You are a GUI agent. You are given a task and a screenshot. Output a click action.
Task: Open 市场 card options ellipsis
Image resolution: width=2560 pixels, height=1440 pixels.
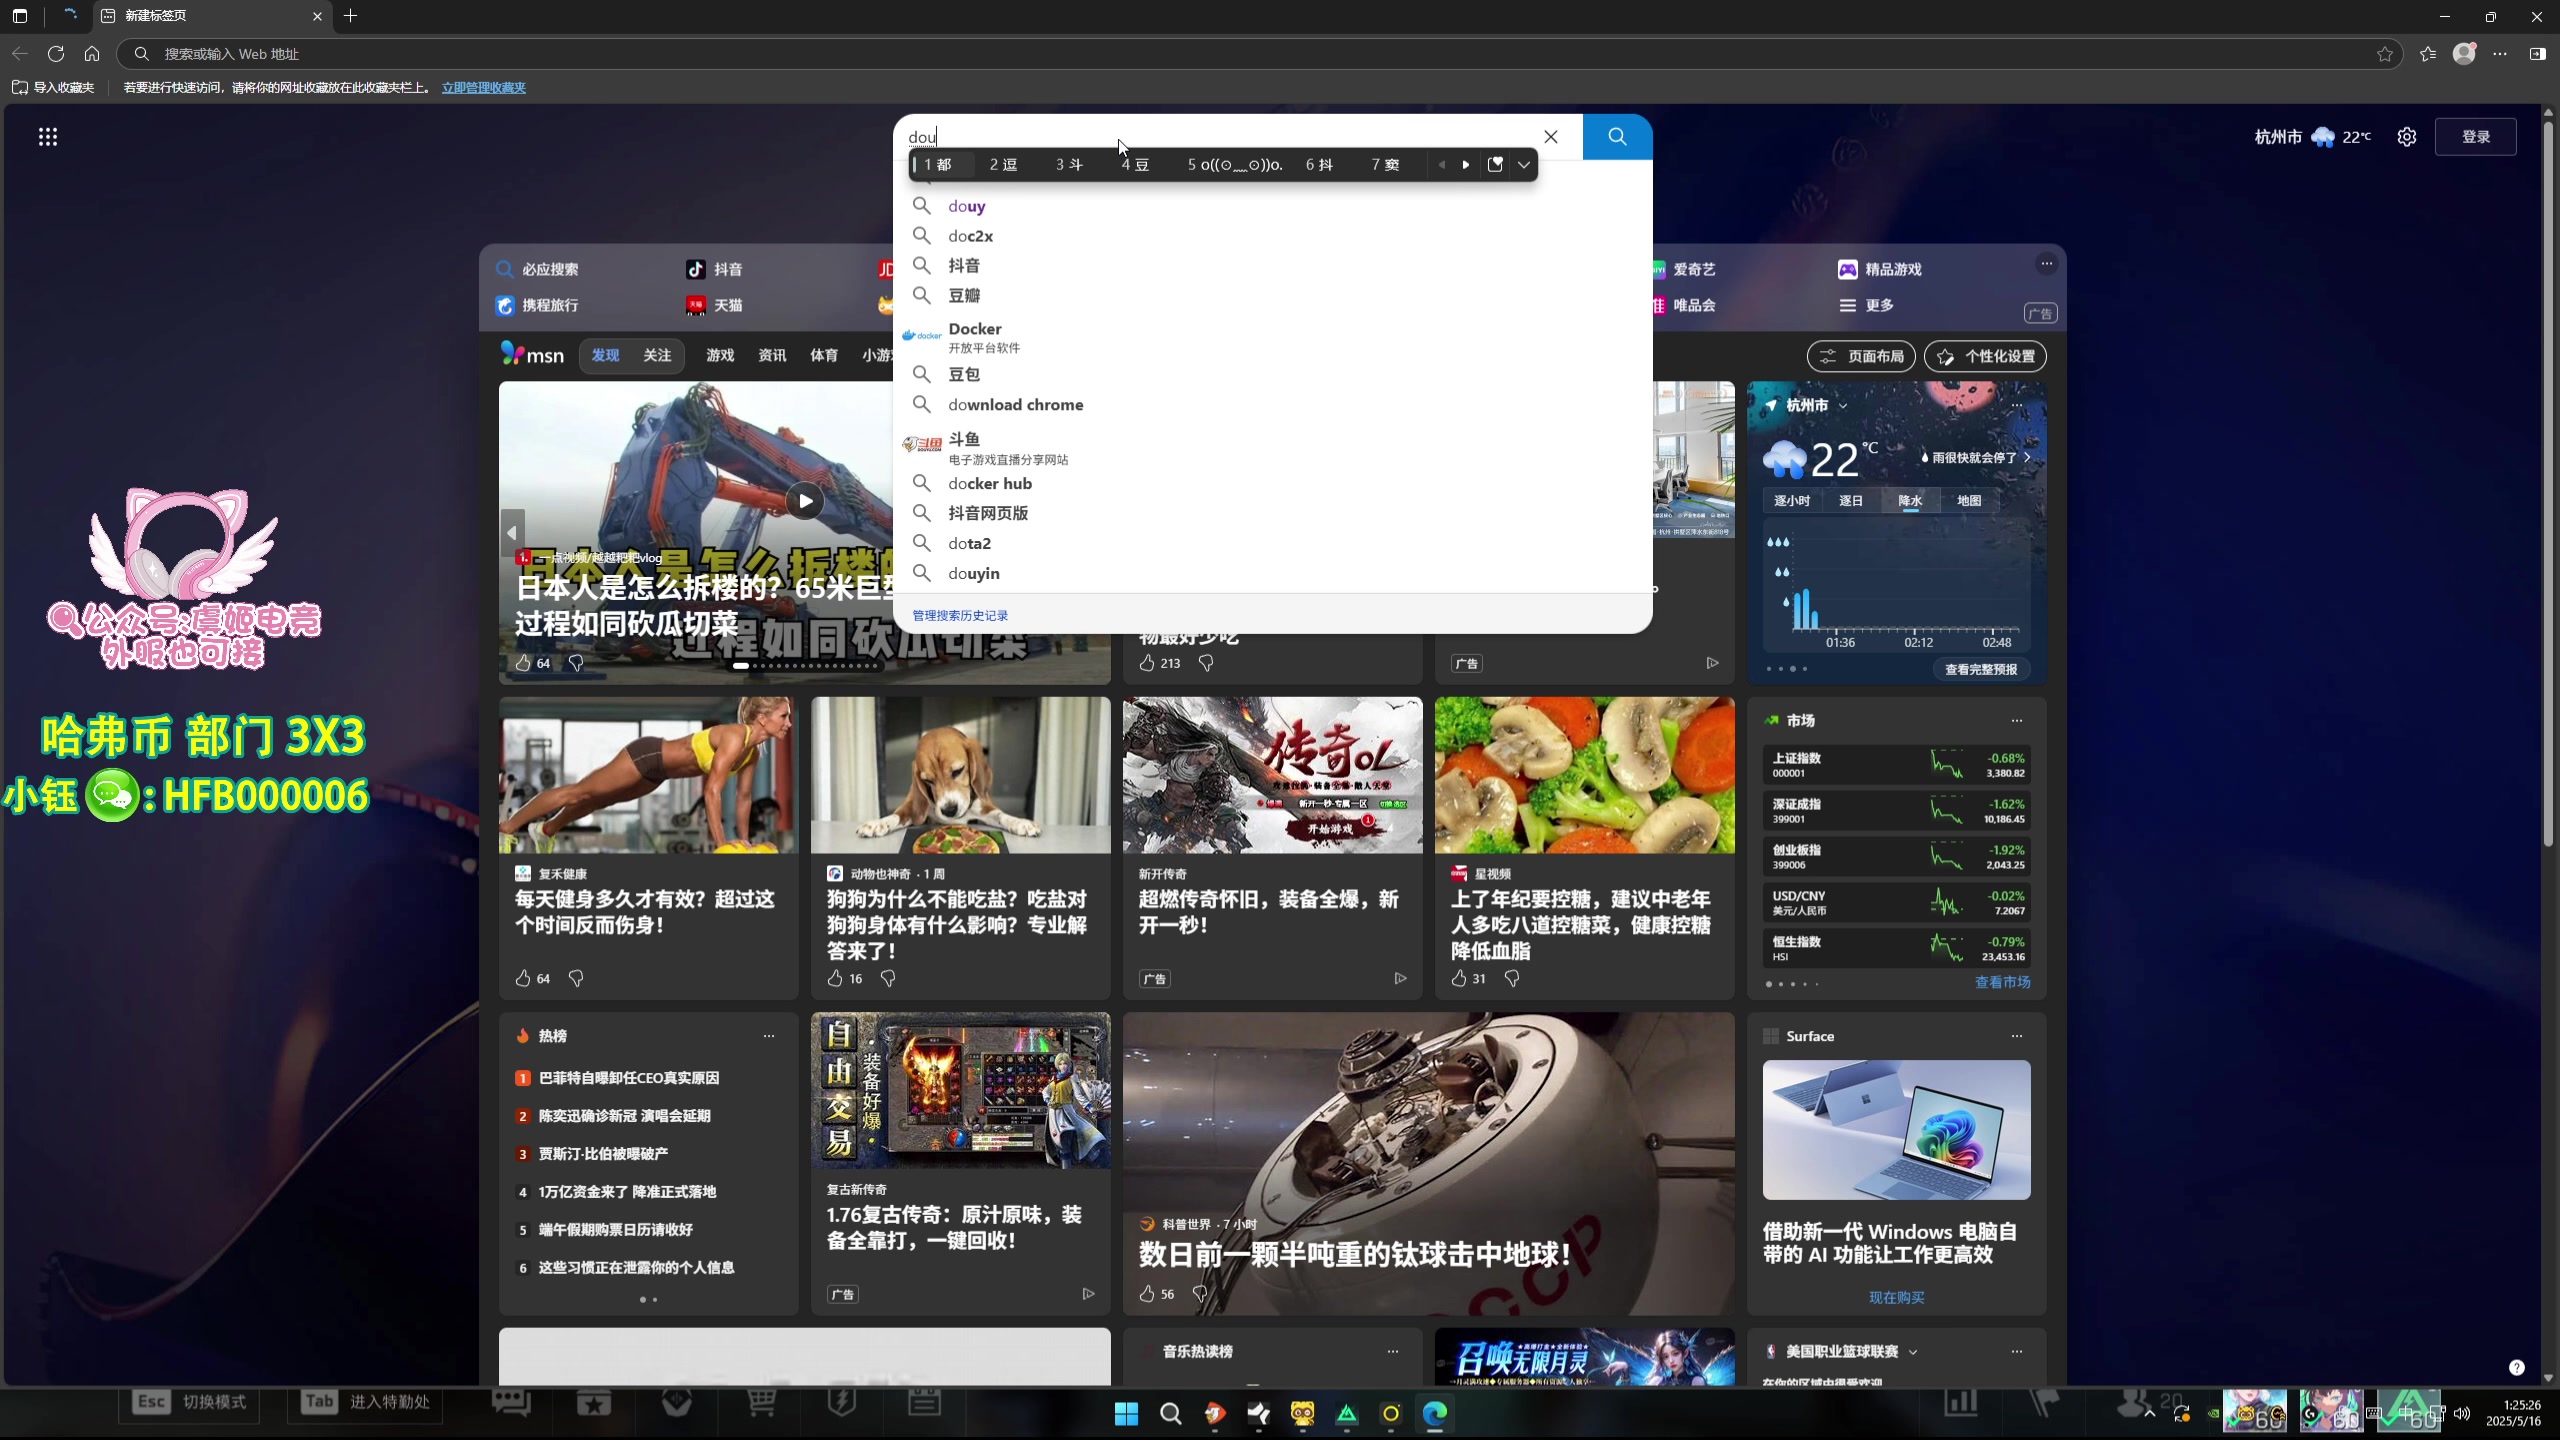click(2017, 720)
